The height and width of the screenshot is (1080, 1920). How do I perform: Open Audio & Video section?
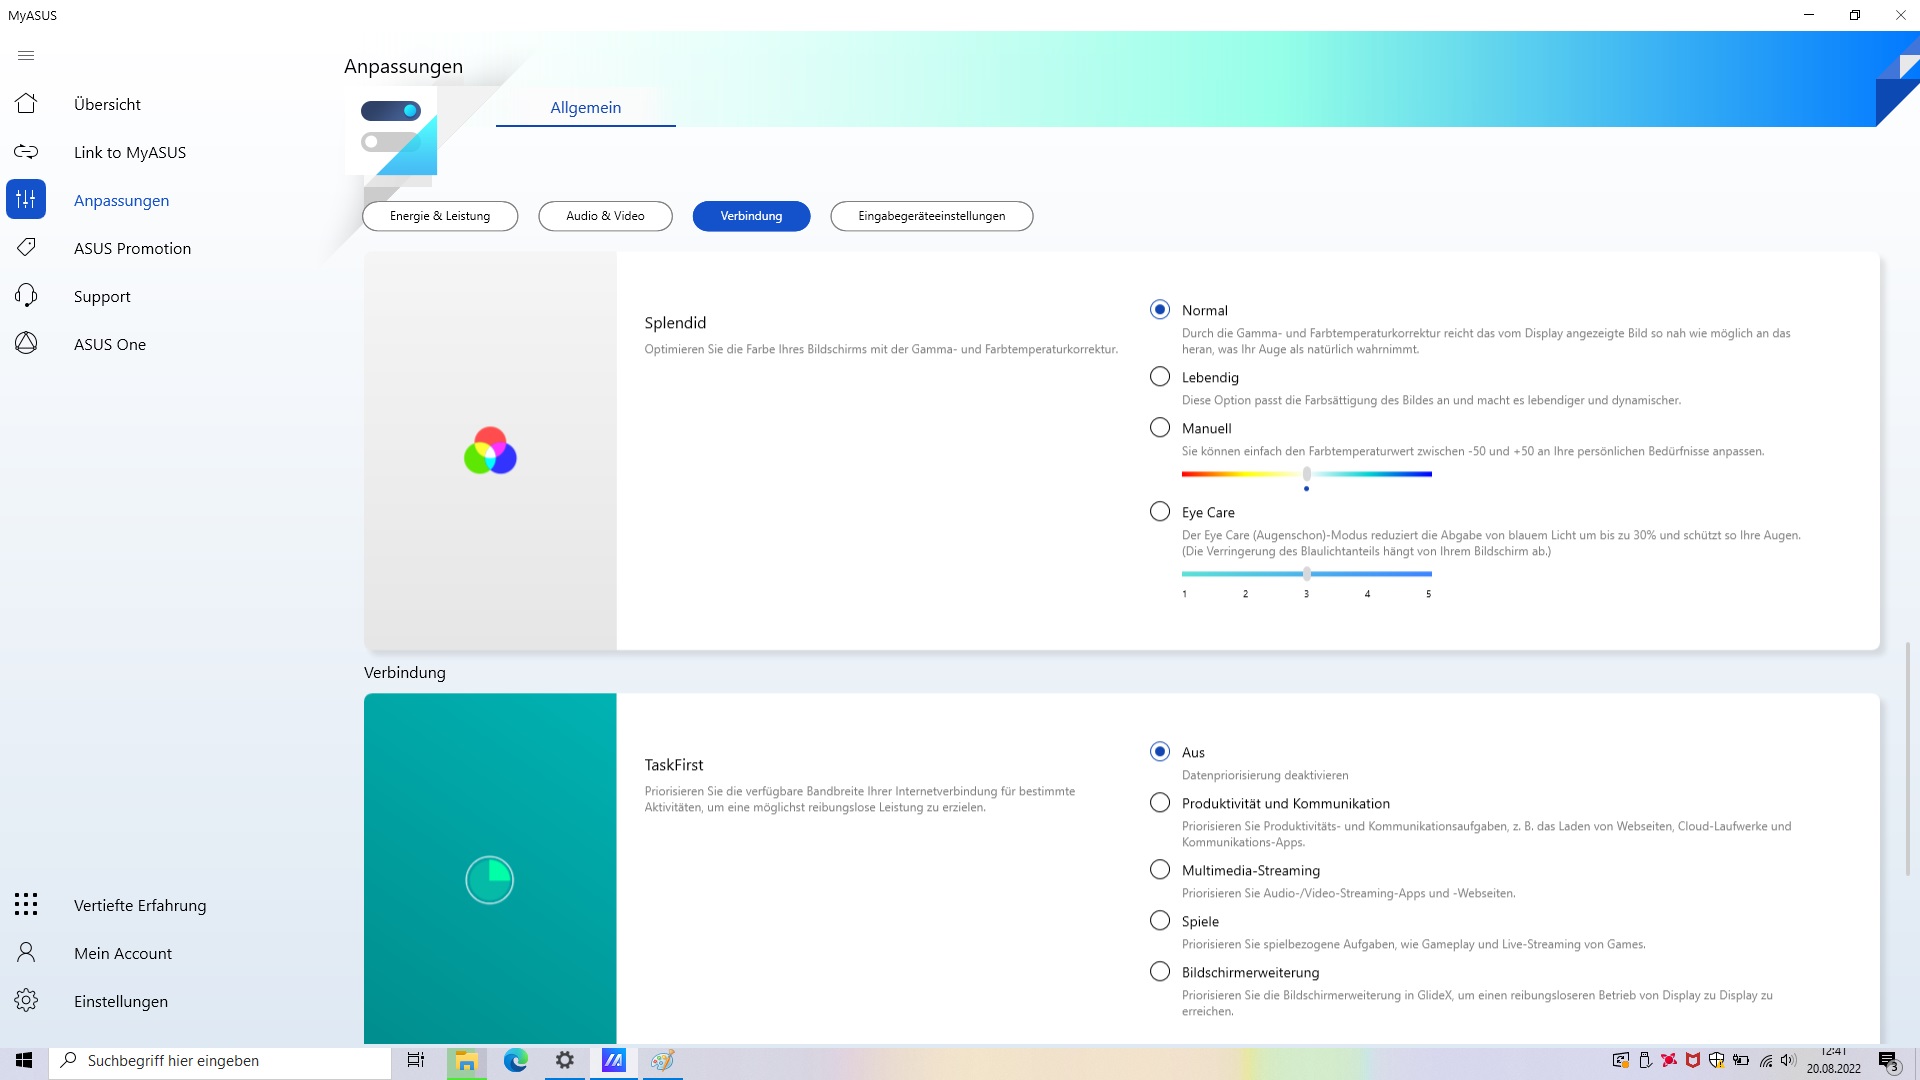605,216
